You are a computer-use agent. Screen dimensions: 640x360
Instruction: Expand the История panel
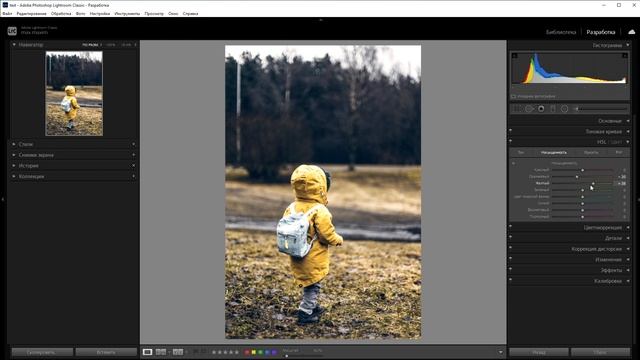(x=14, y=165)
